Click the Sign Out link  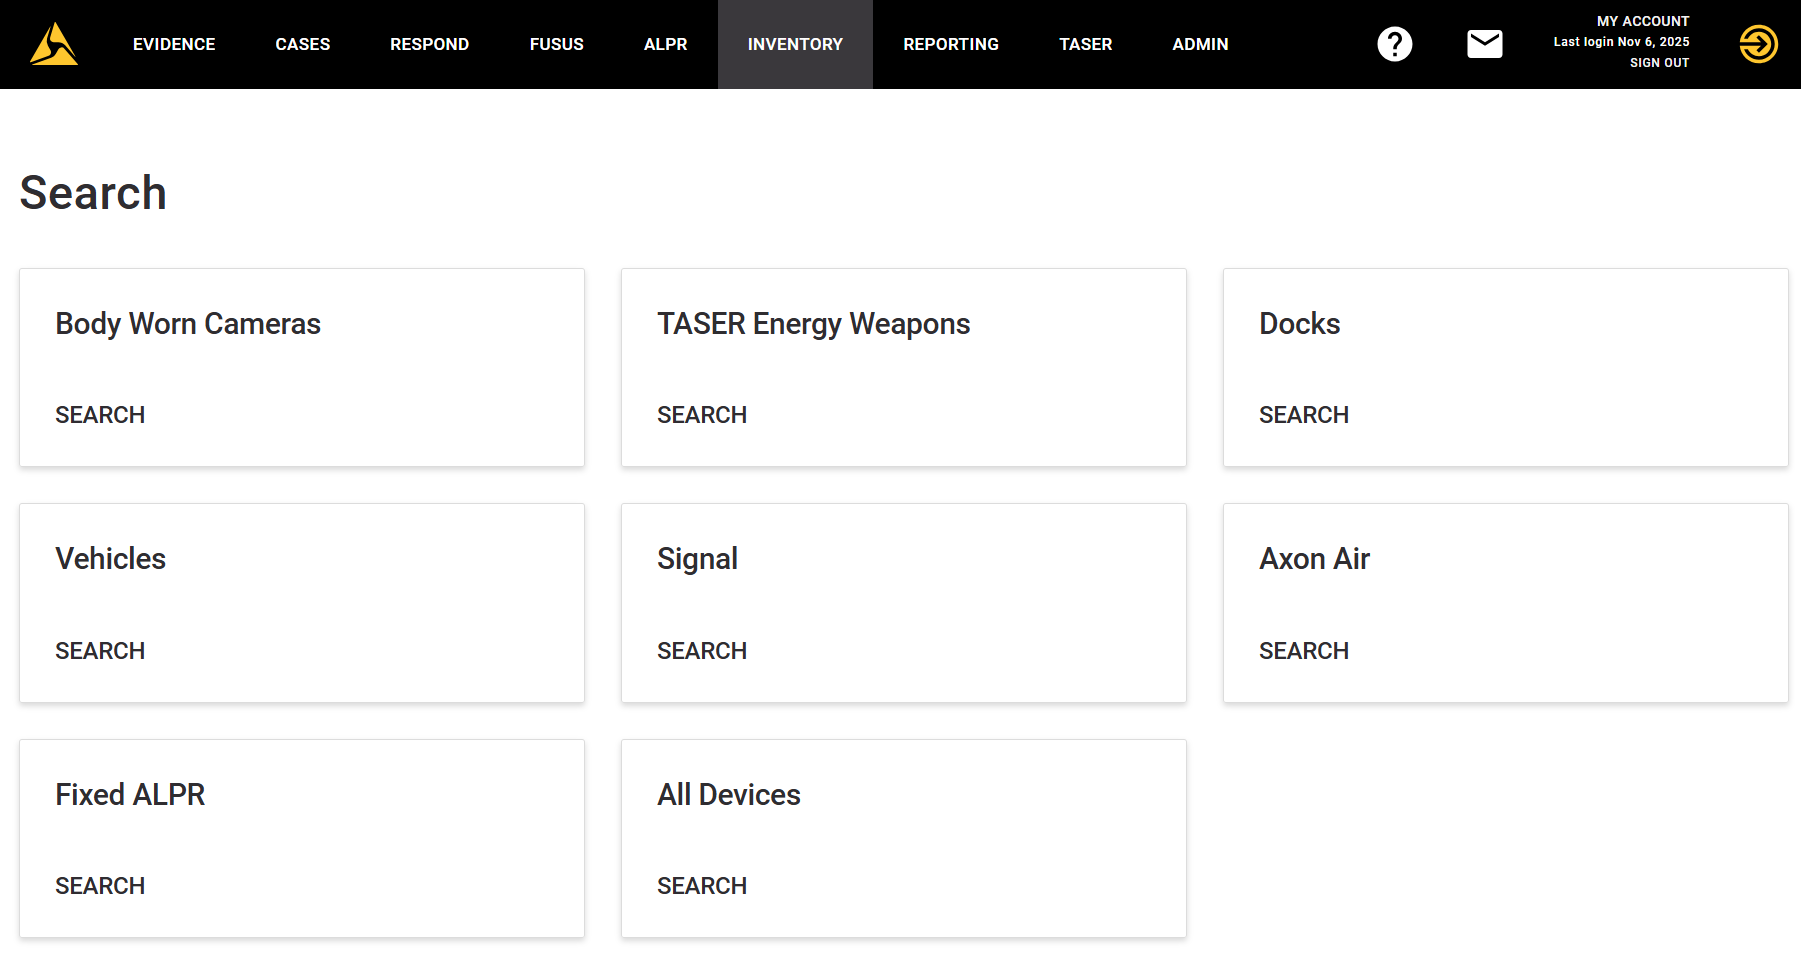[x=1659, y=63]
